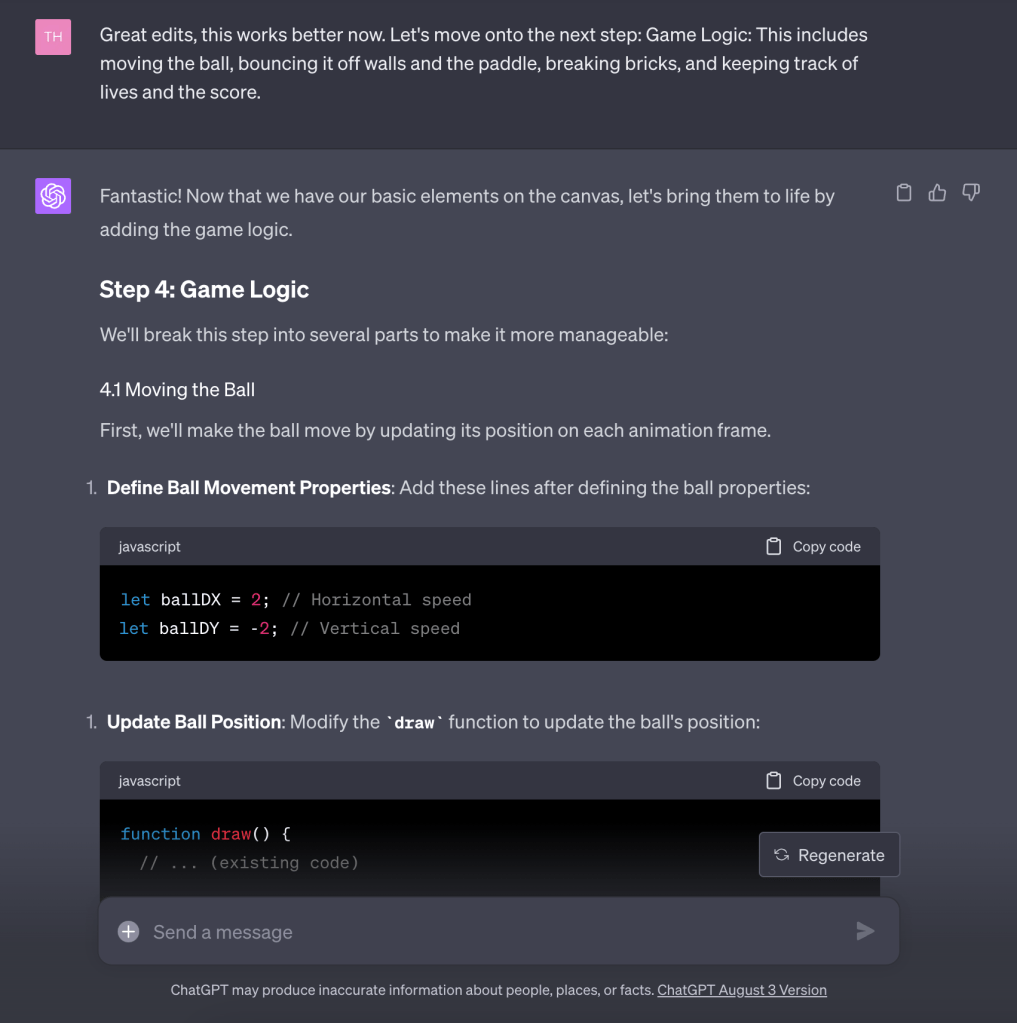Click the ChatGPT logo avatar
This screenshot has width=1017, height=1023.
click(x=53, y=196)
